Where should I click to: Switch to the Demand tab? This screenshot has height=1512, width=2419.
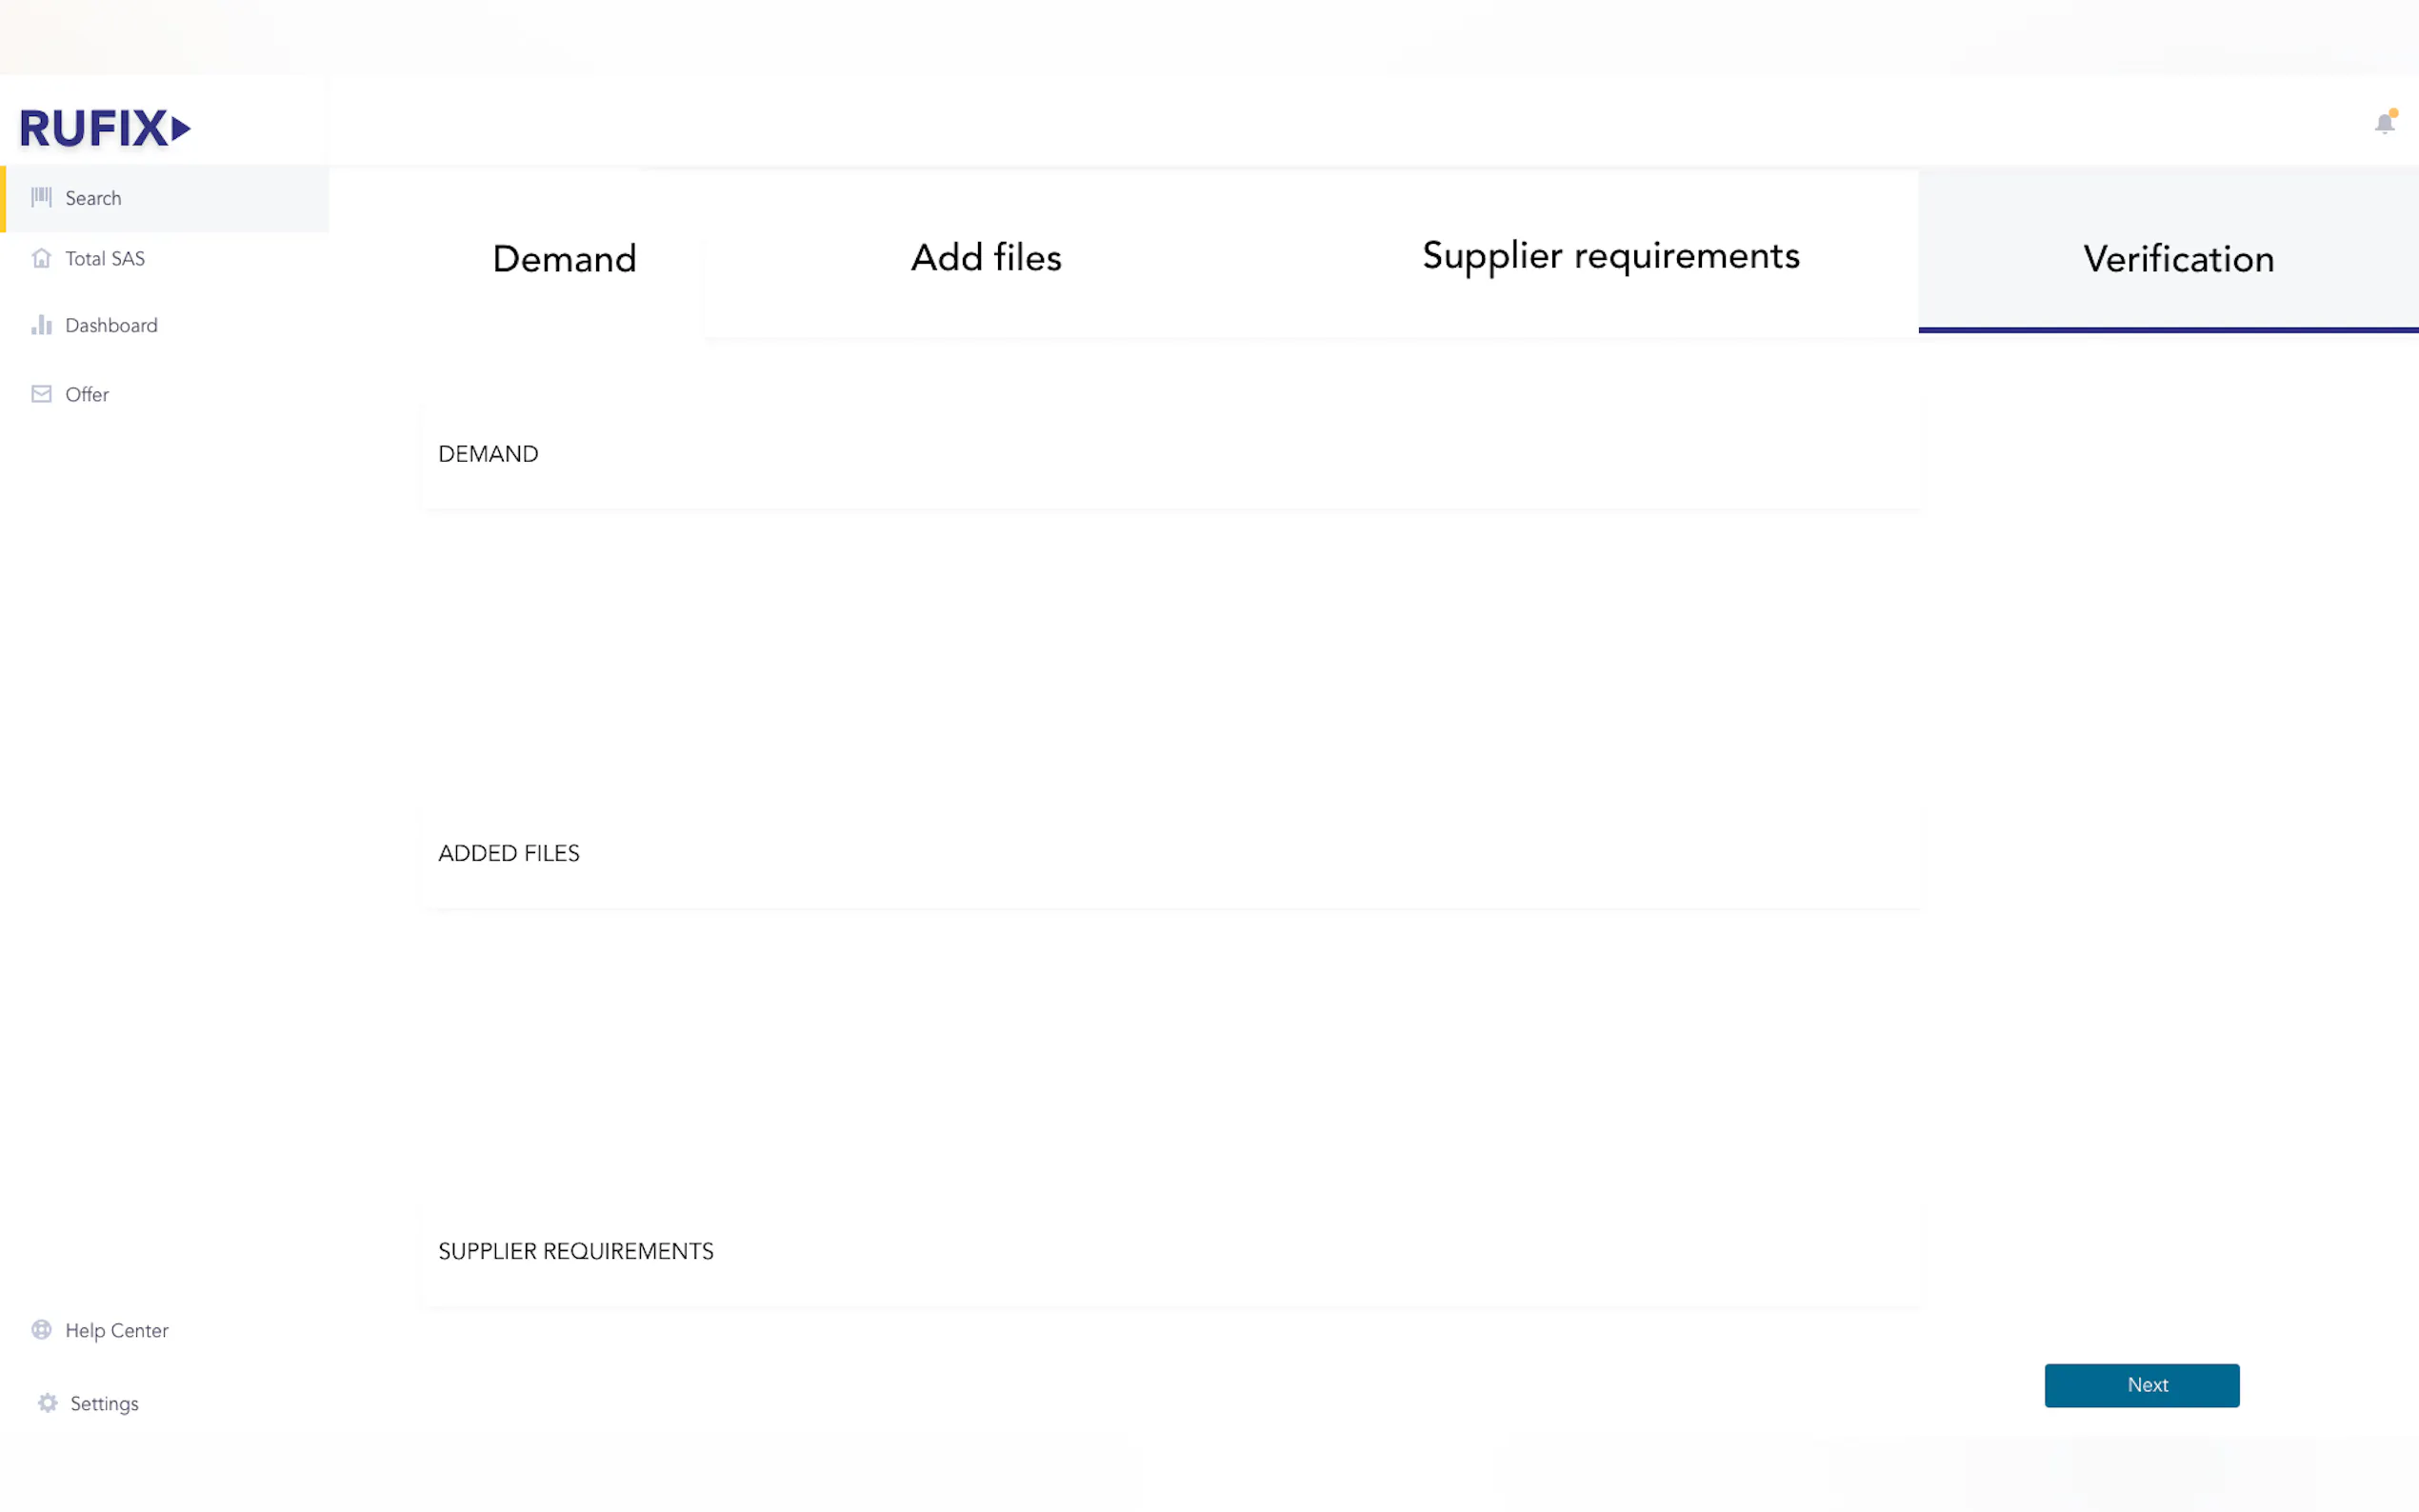(x=564, y=259)
